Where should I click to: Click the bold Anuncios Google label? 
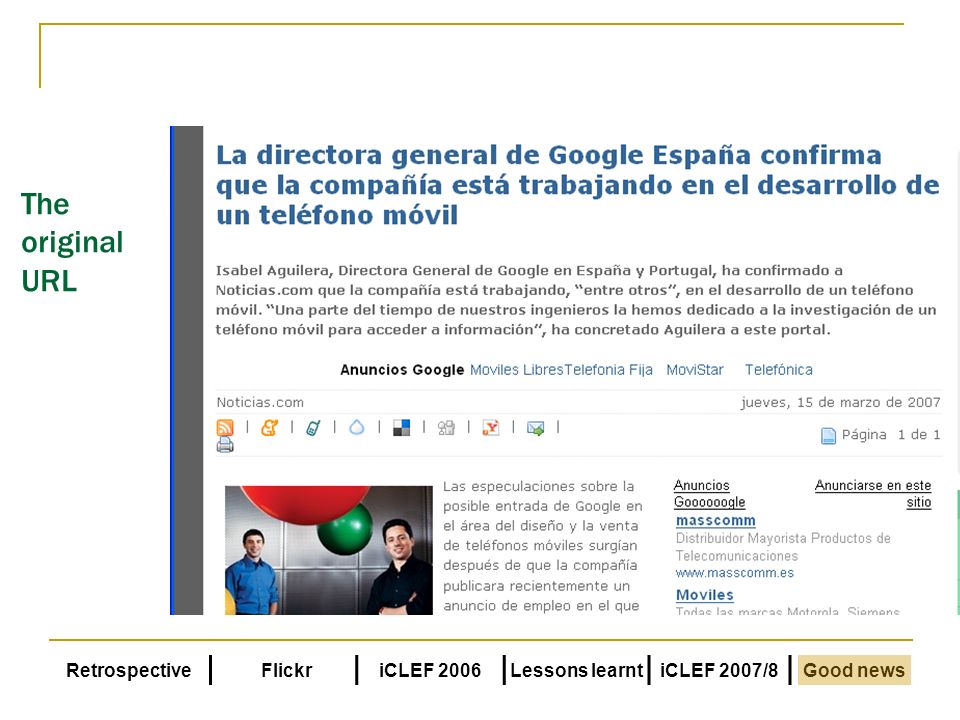(x=402, y=370)
